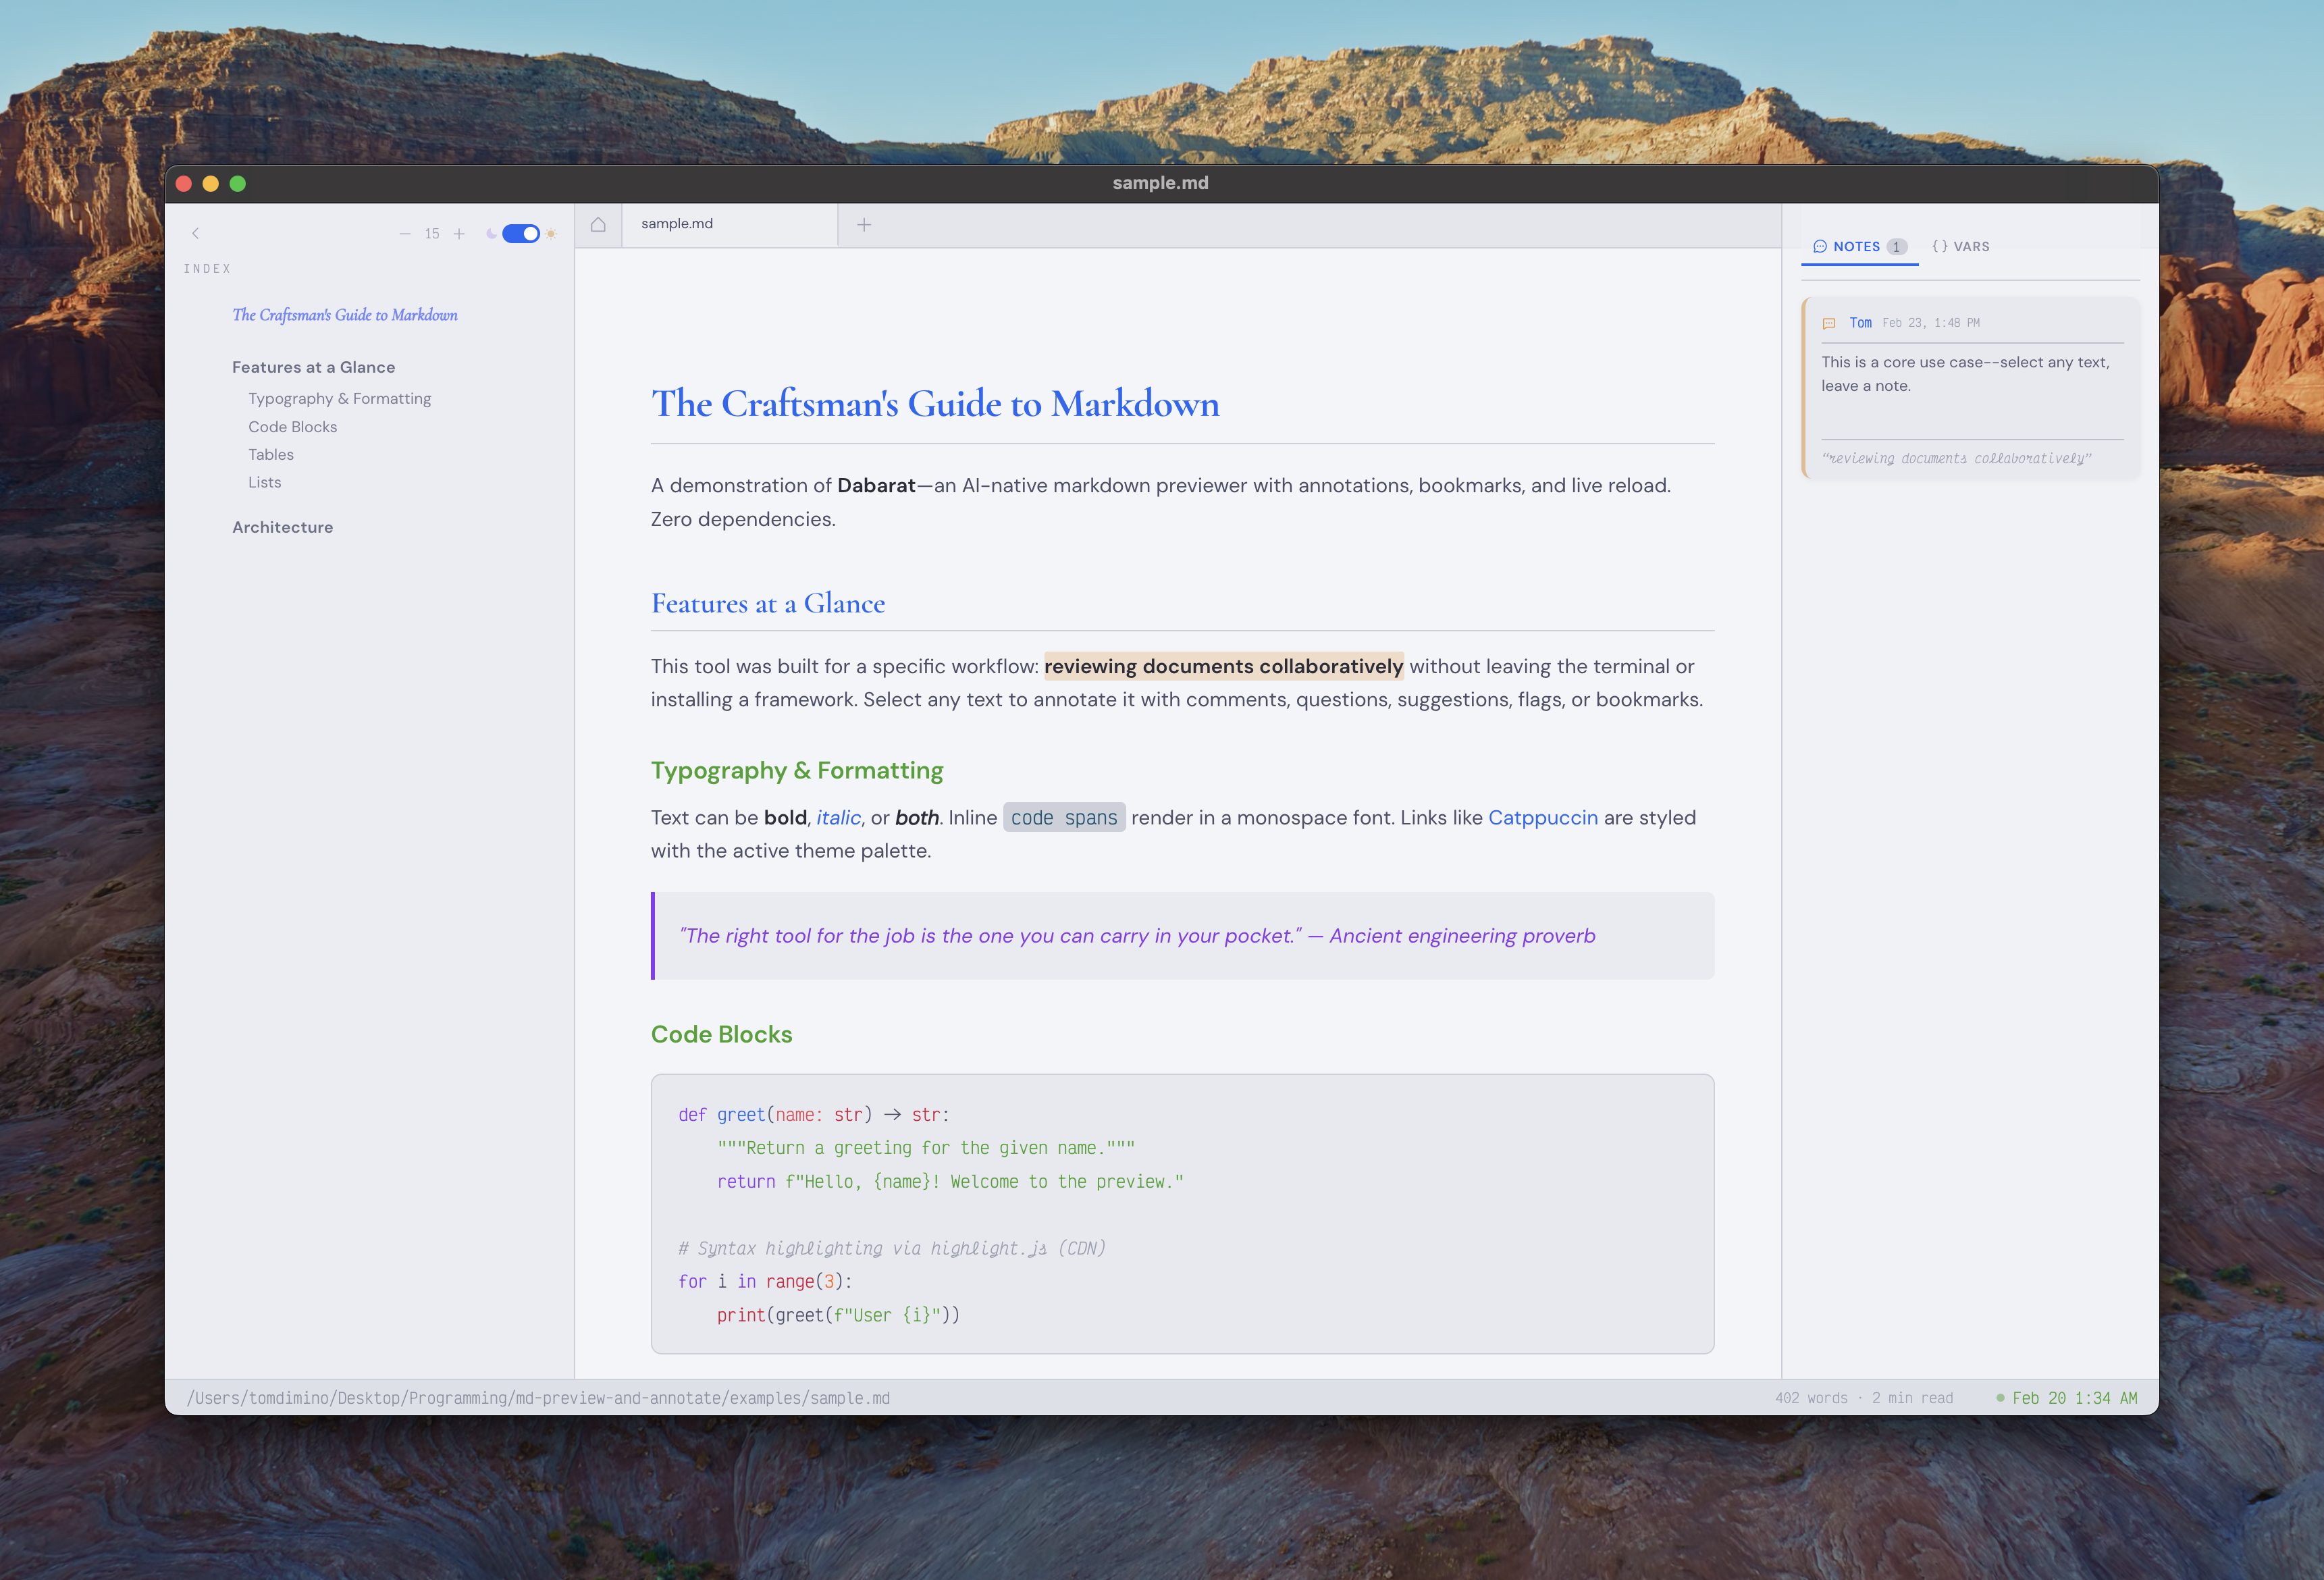Viewport: 2324px width, 1580px height.
Task: Navigate to the Architecture section in the index
Action: [x=283, y=527]
